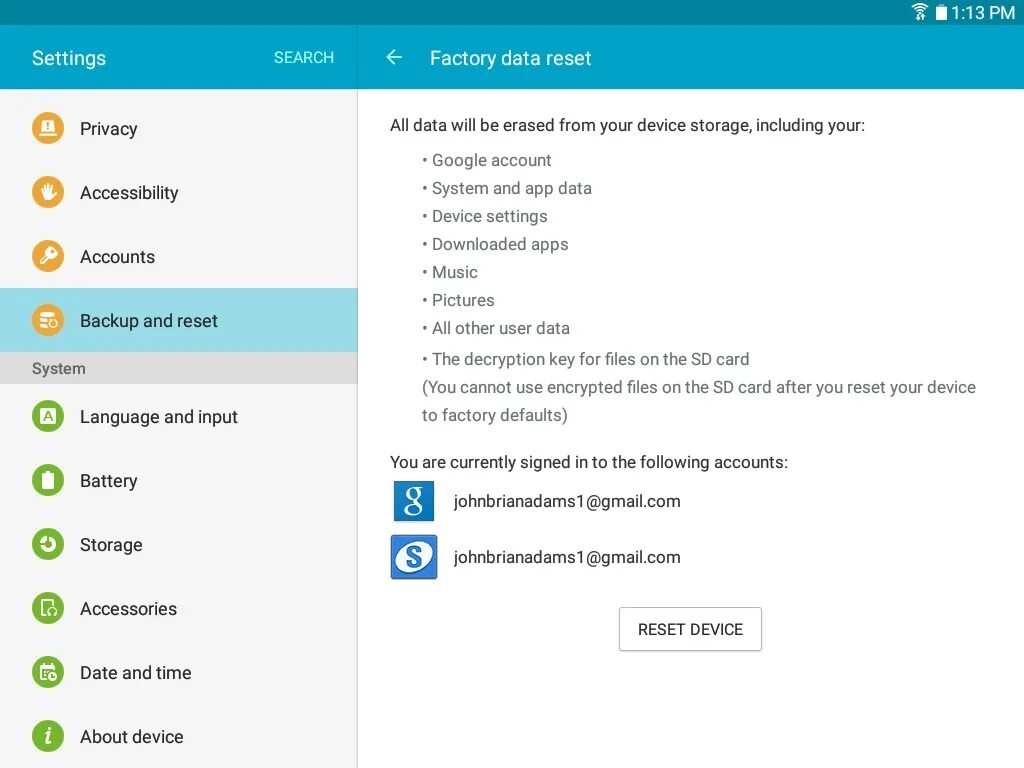1024x768 pixels.
Task: Tap the battery status bar icon
Action: tap(940, 12)
